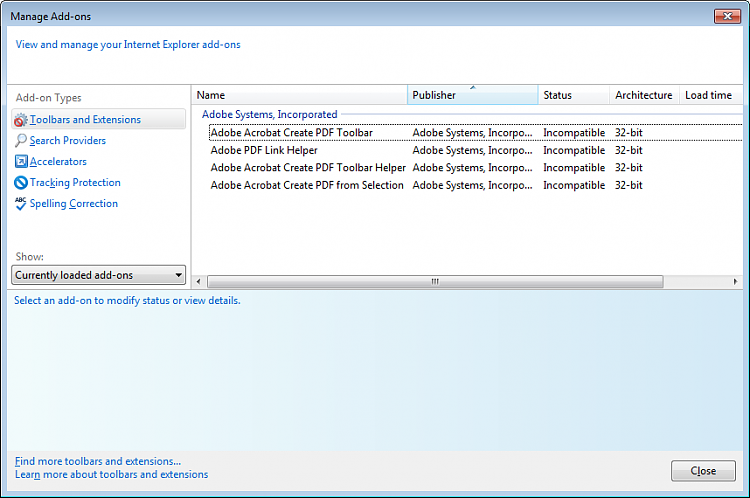The width and height of the screenshot is (750, 498).
Task: Select Toolbars and Extensions add-on type
Action: coord(99,120)
